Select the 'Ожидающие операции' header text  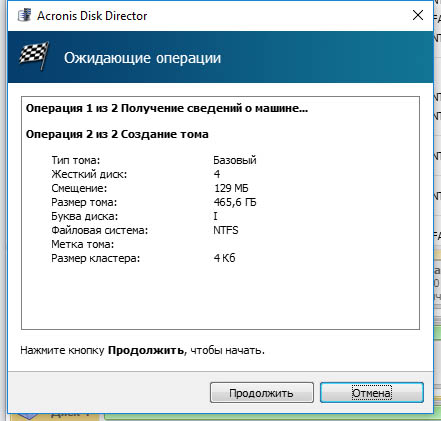[x=142, y=58]
